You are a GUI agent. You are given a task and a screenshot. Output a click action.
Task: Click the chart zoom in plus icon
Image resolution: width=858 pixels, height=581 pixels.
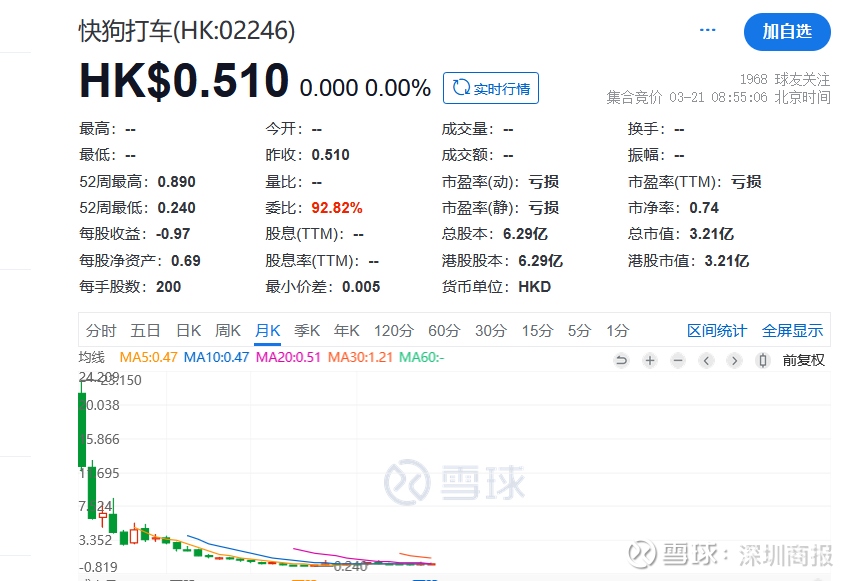(650, 361)
